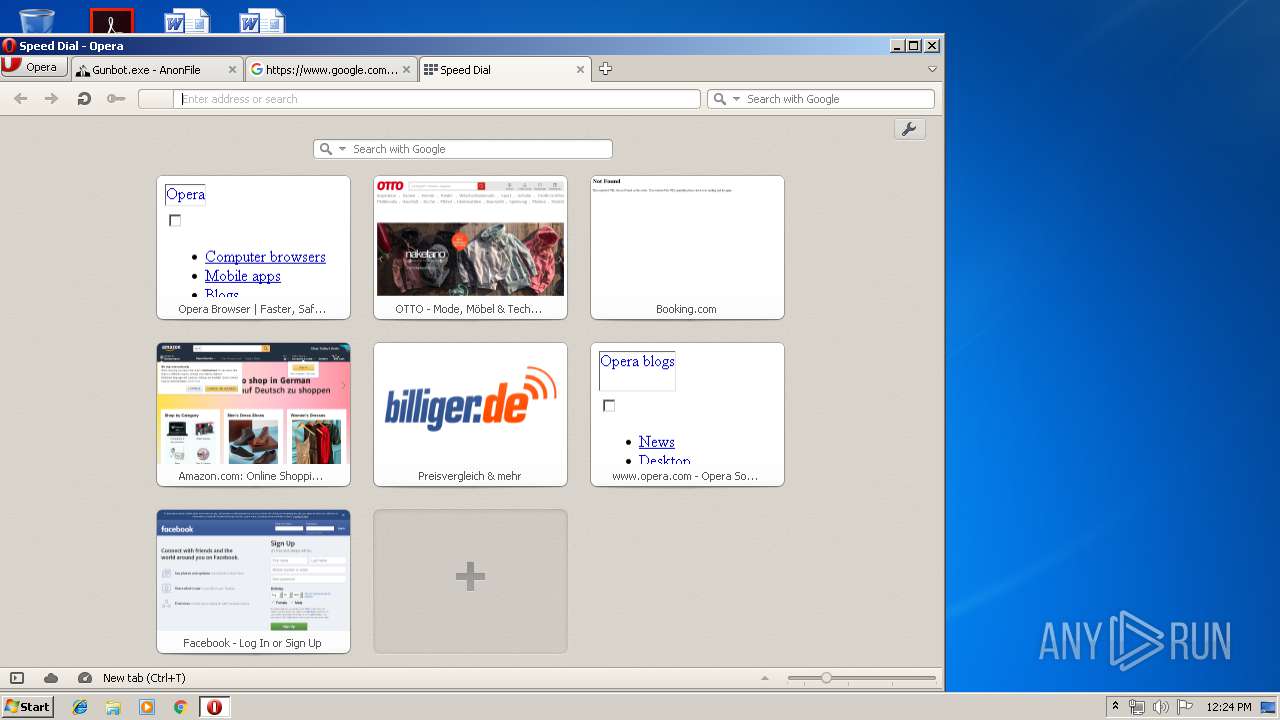Toggle Opera Turbo speedometer icon
Screen dimensions: 1280x720
(85, 678)
